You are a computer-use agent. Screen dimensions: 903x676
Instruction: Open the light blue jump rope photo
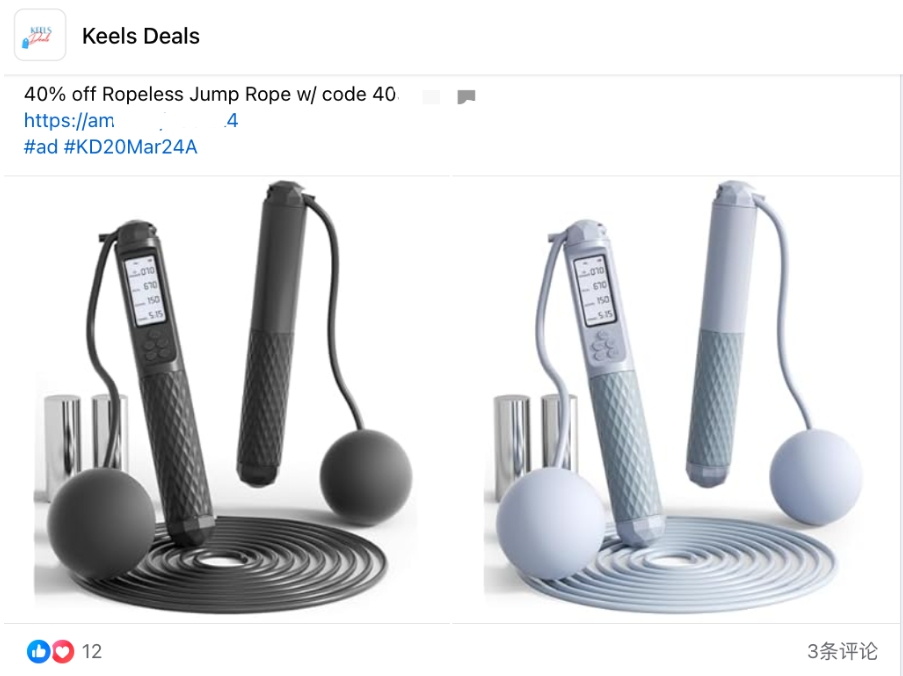(676, 398)
